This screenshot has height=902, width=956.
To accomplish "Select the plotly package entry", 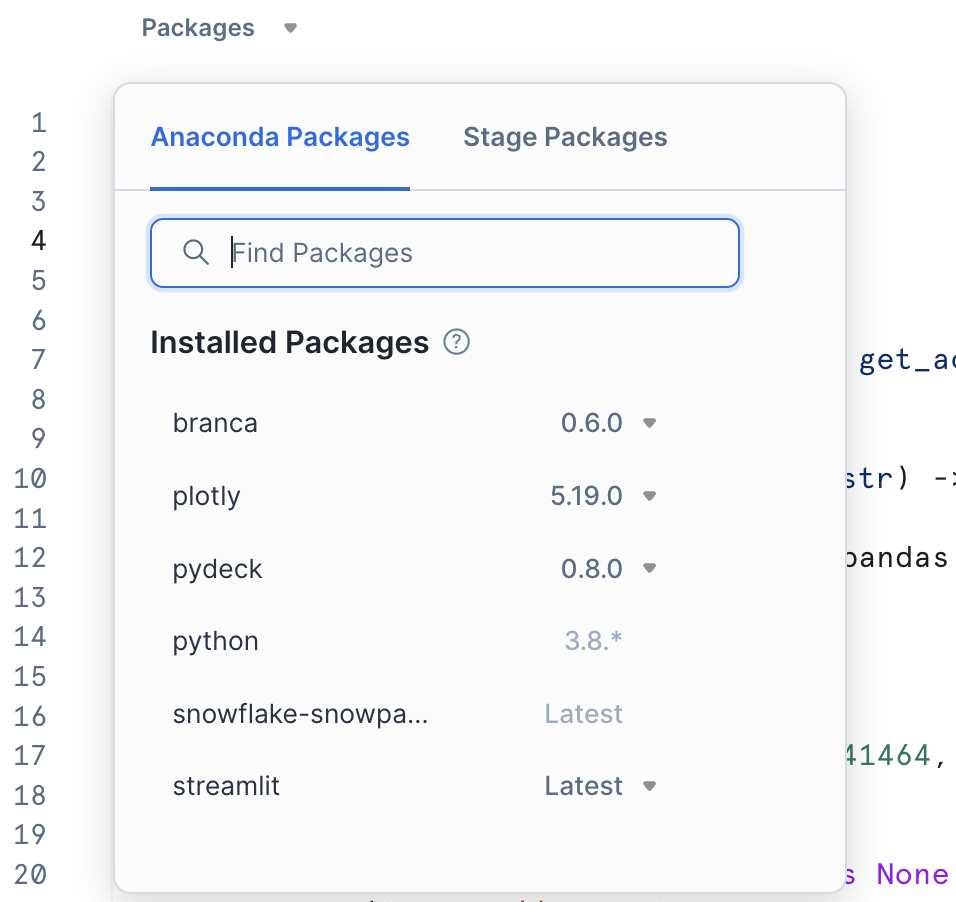I will pos(207,496).
